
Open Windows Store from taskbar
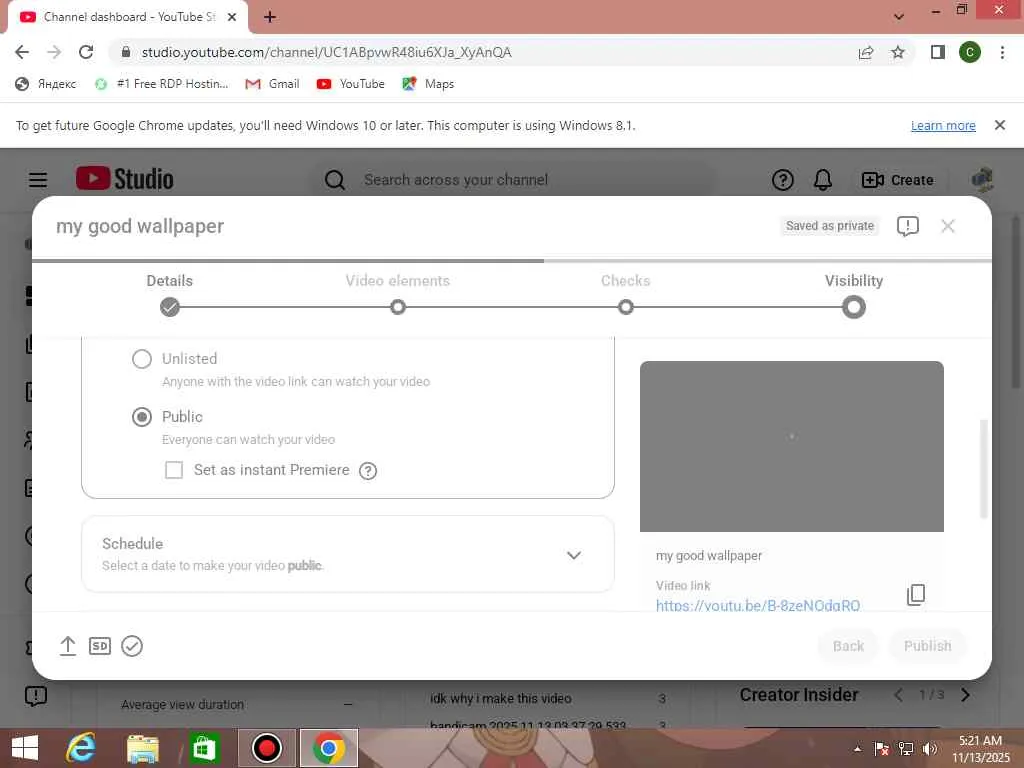coord(204,748)
